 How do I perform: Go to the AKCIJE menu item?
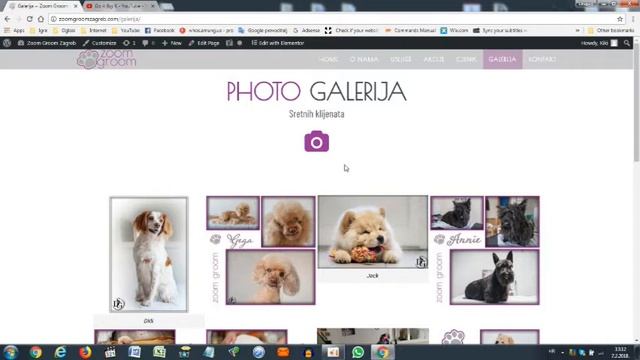[x=434, y=60]
